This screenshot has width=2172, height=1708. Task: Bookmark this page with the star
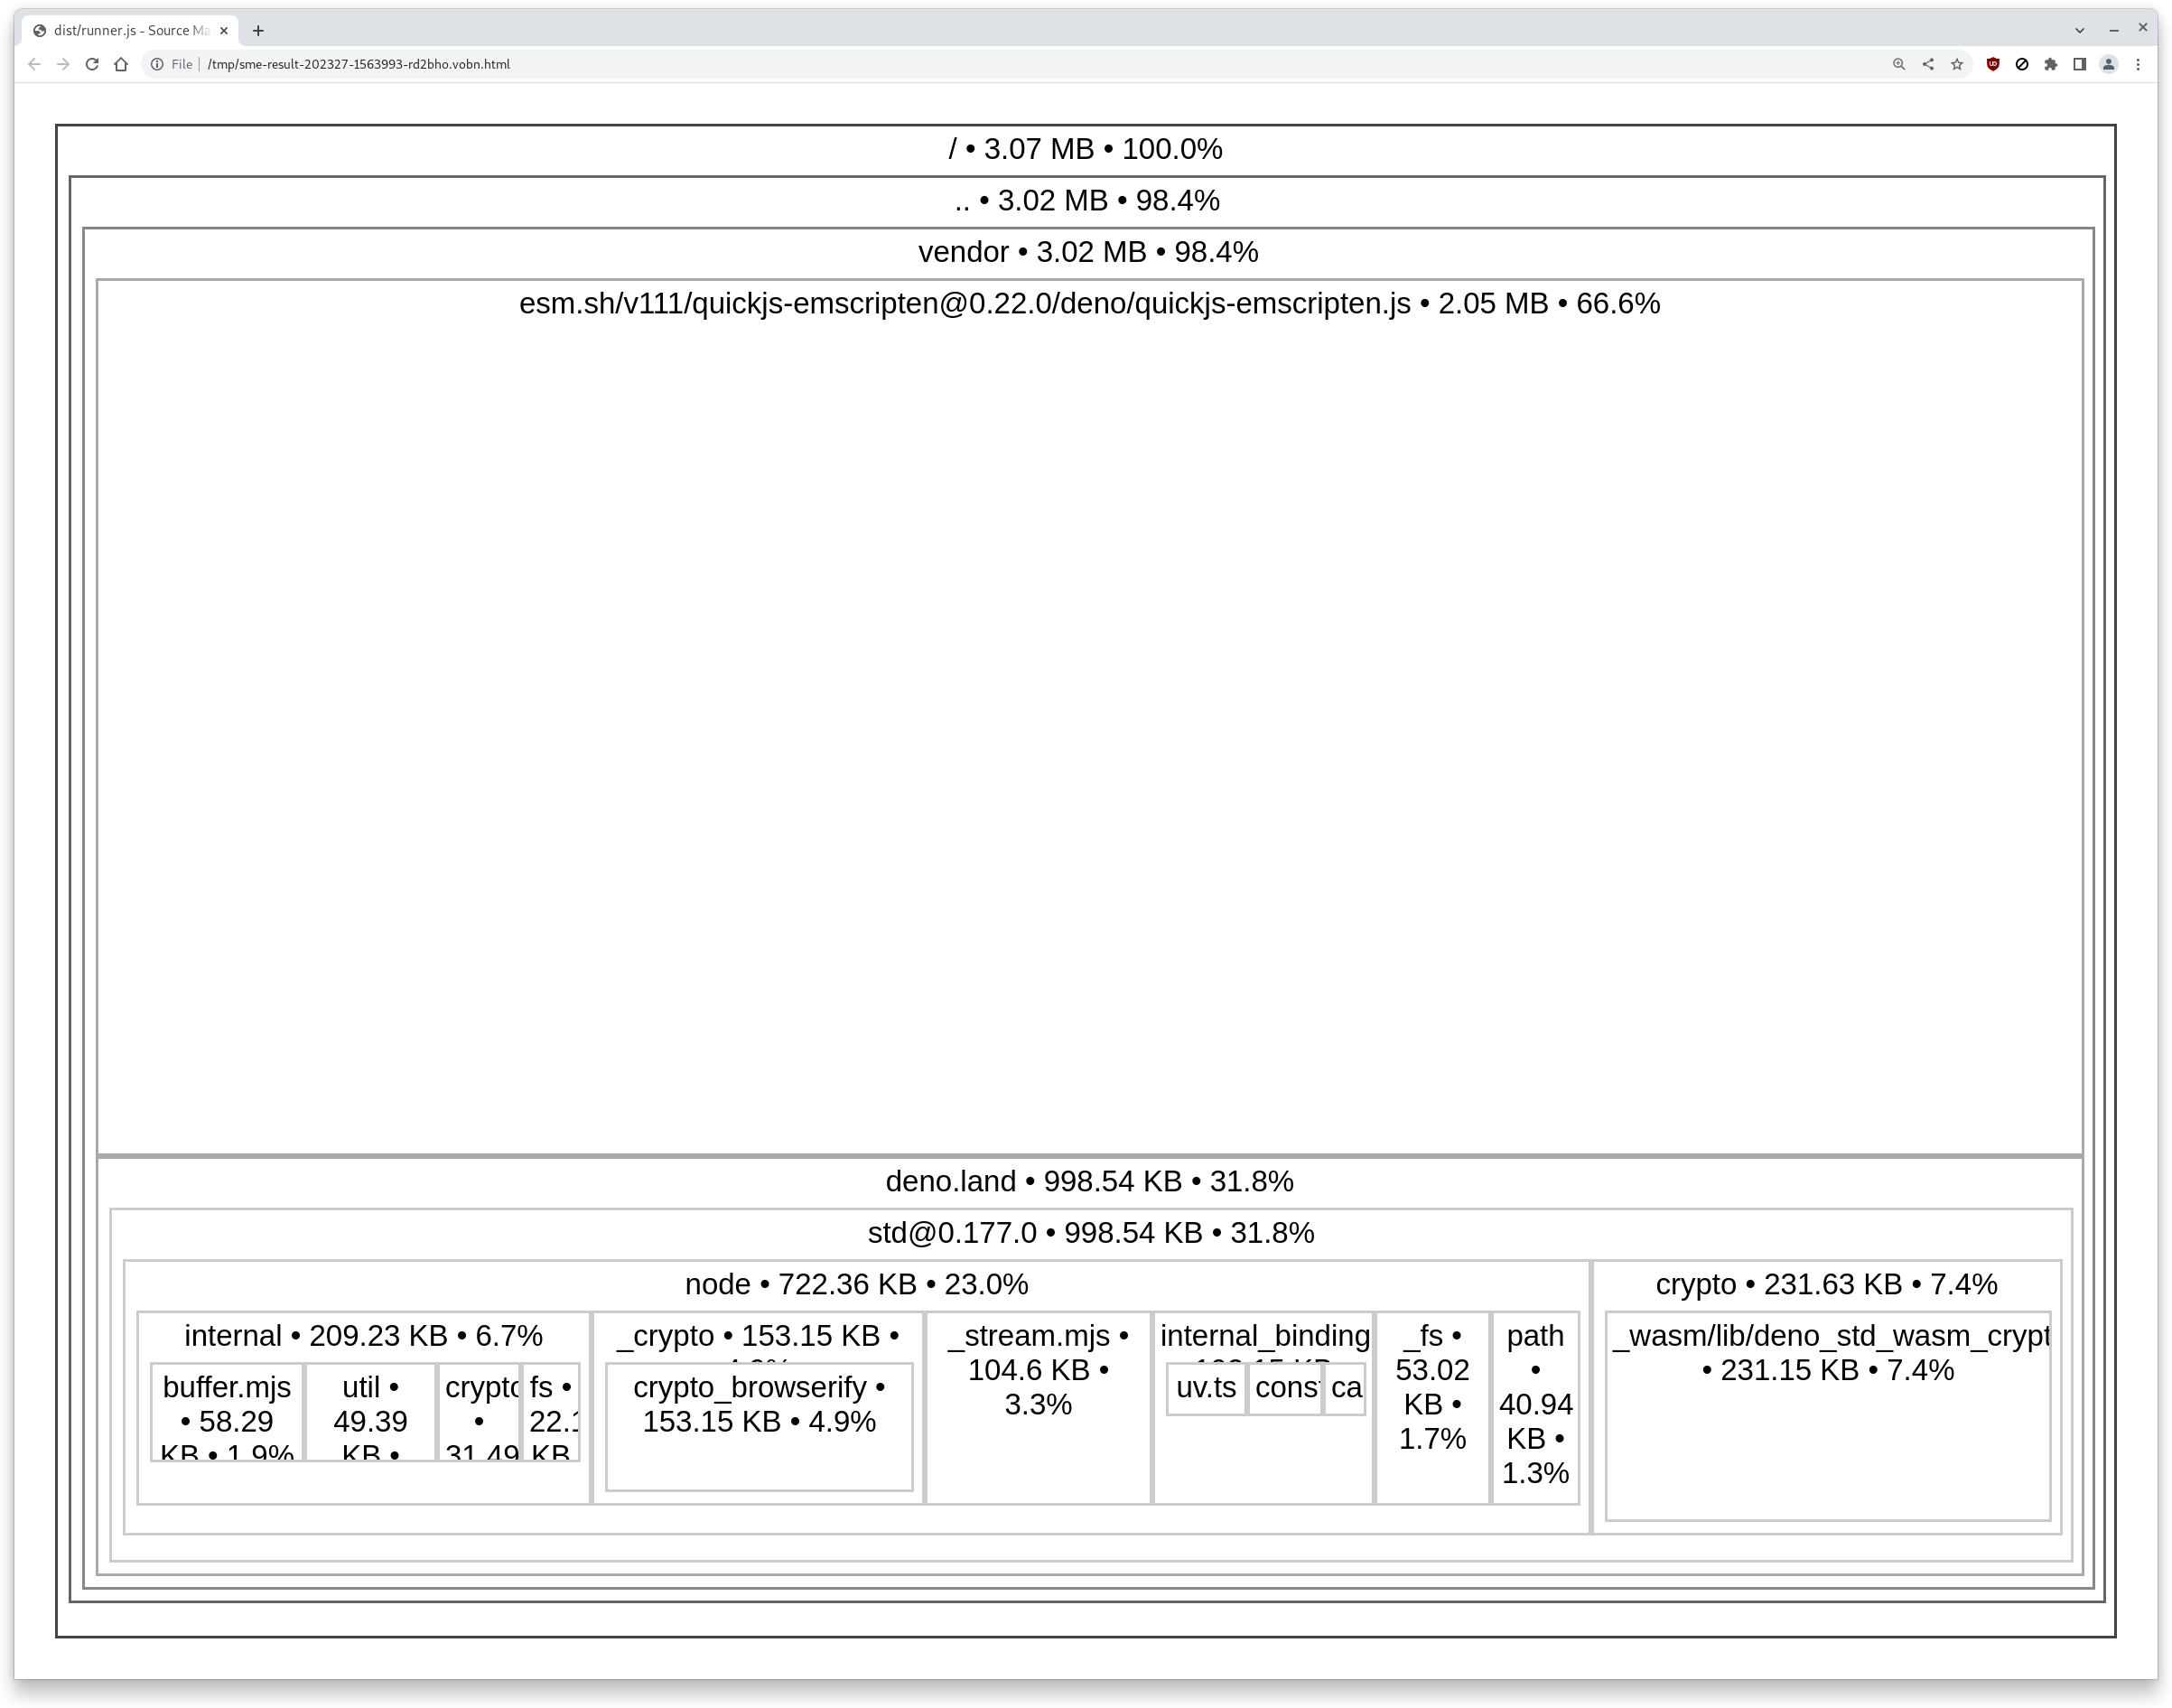[x=1957, y=64]
